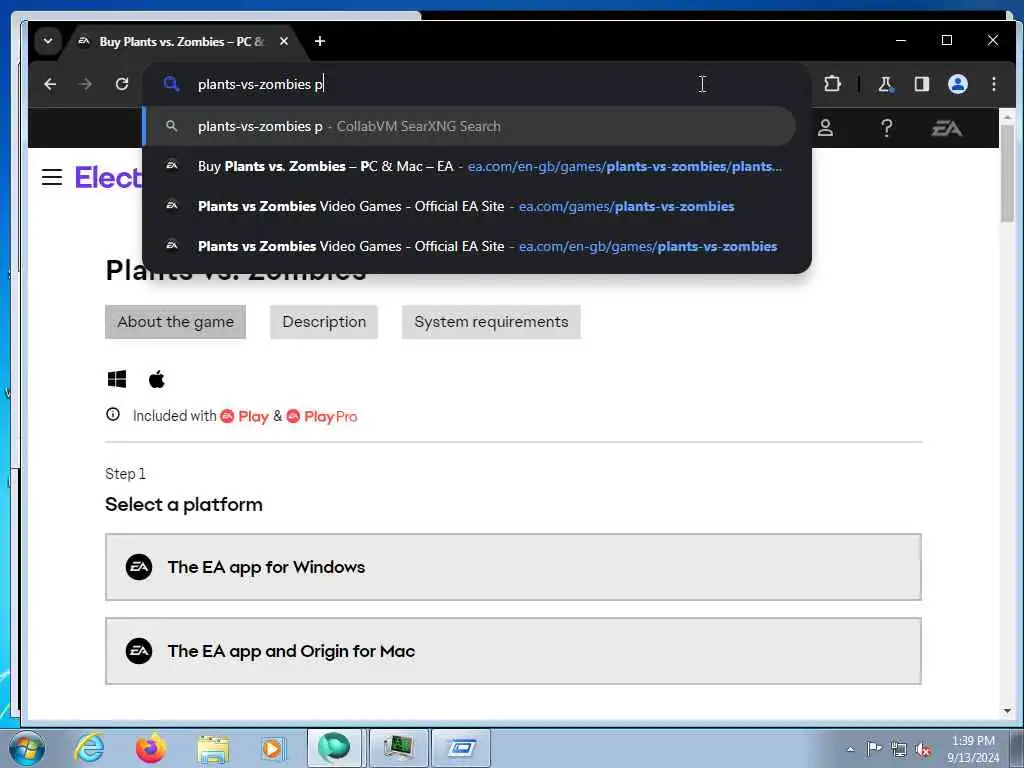Screen dimensions: 1024x768
Task: Click the Apple platform icon
Action: (x=157, y=379)
